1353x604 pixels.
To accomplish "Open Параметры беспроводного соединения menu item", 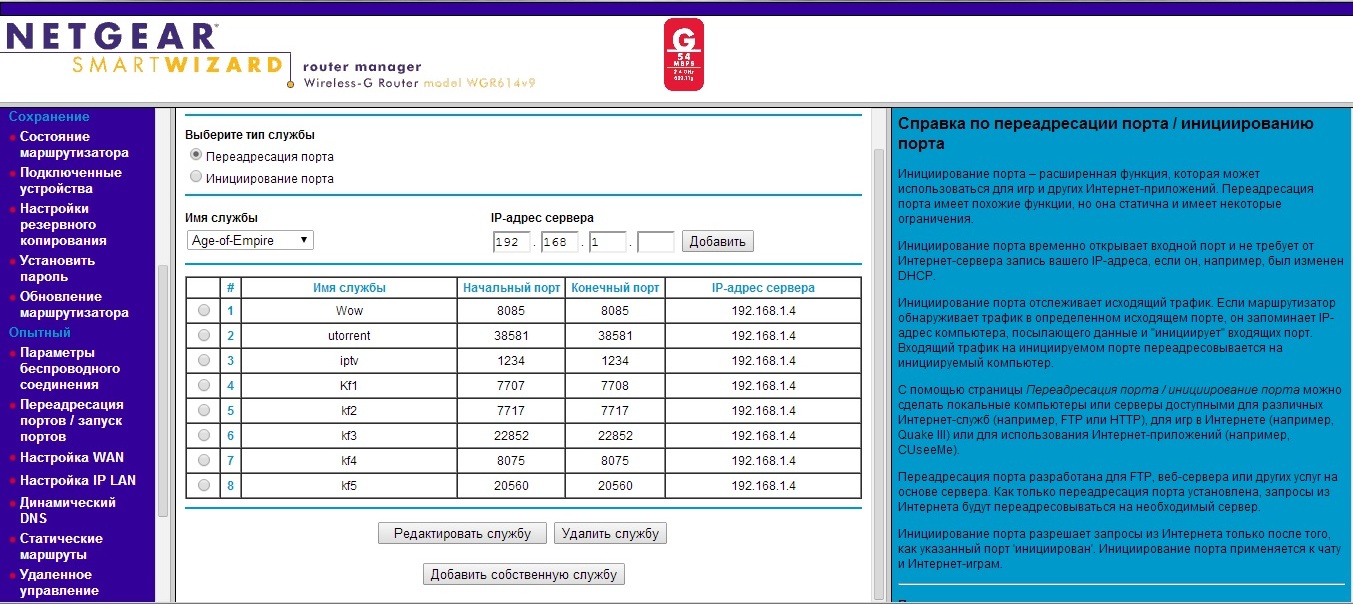I will coord(70,368).
